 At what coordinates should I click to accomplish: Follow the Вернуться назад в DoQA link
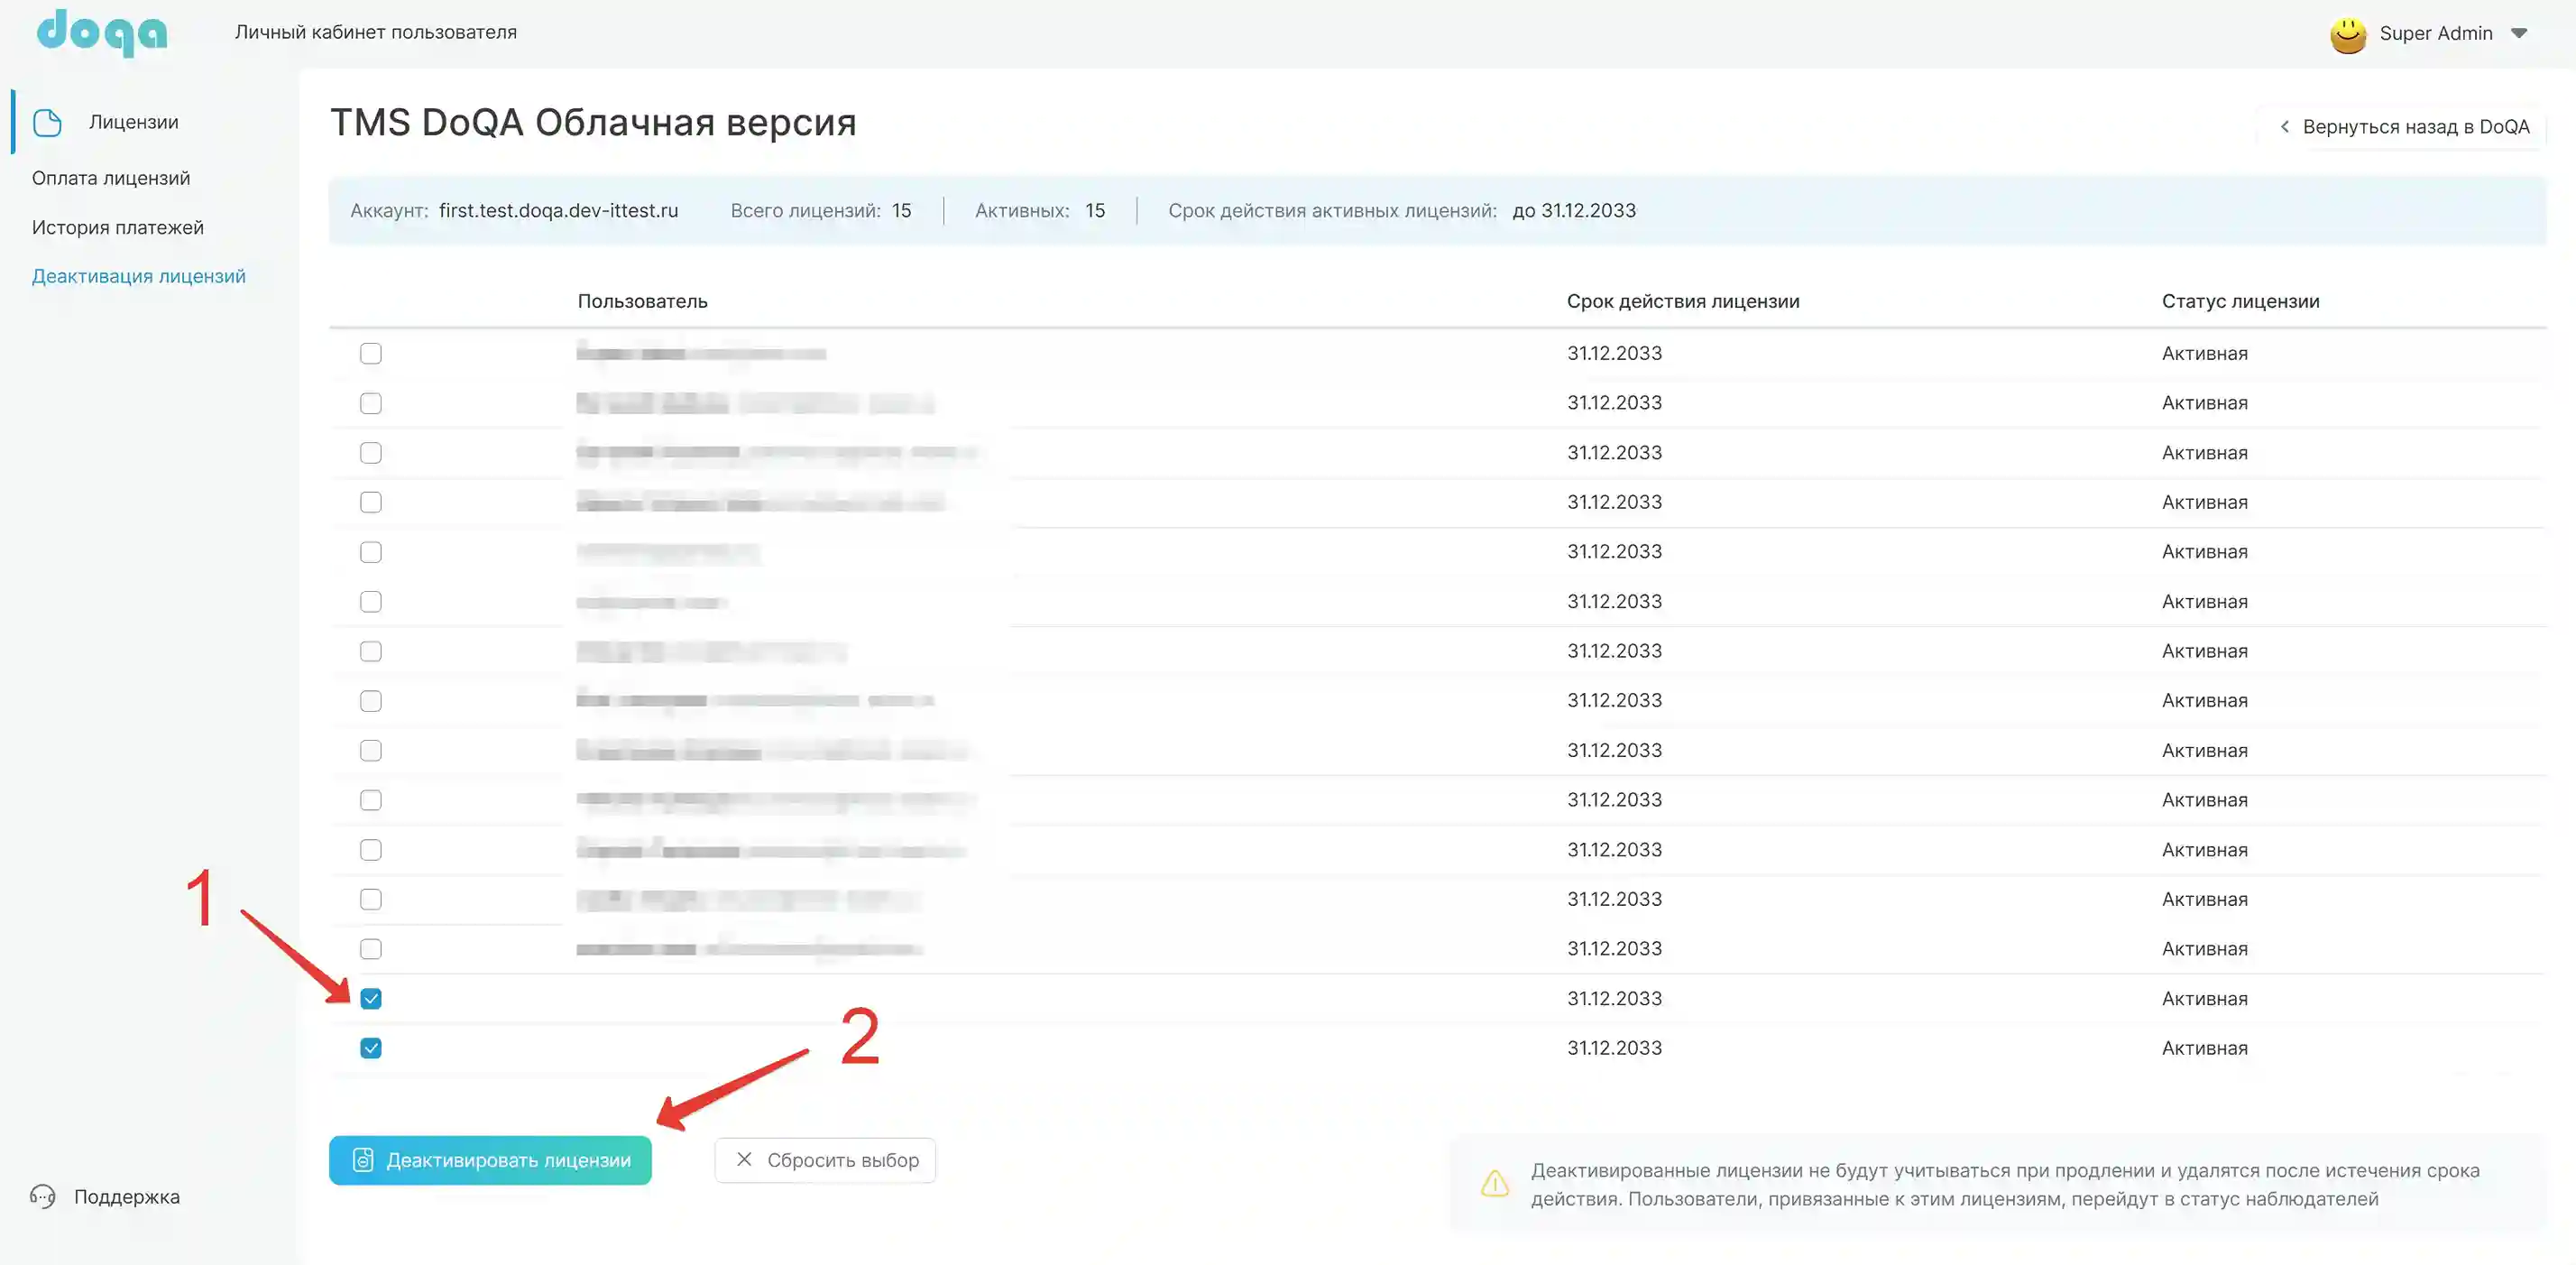[x=2415, y=127]
